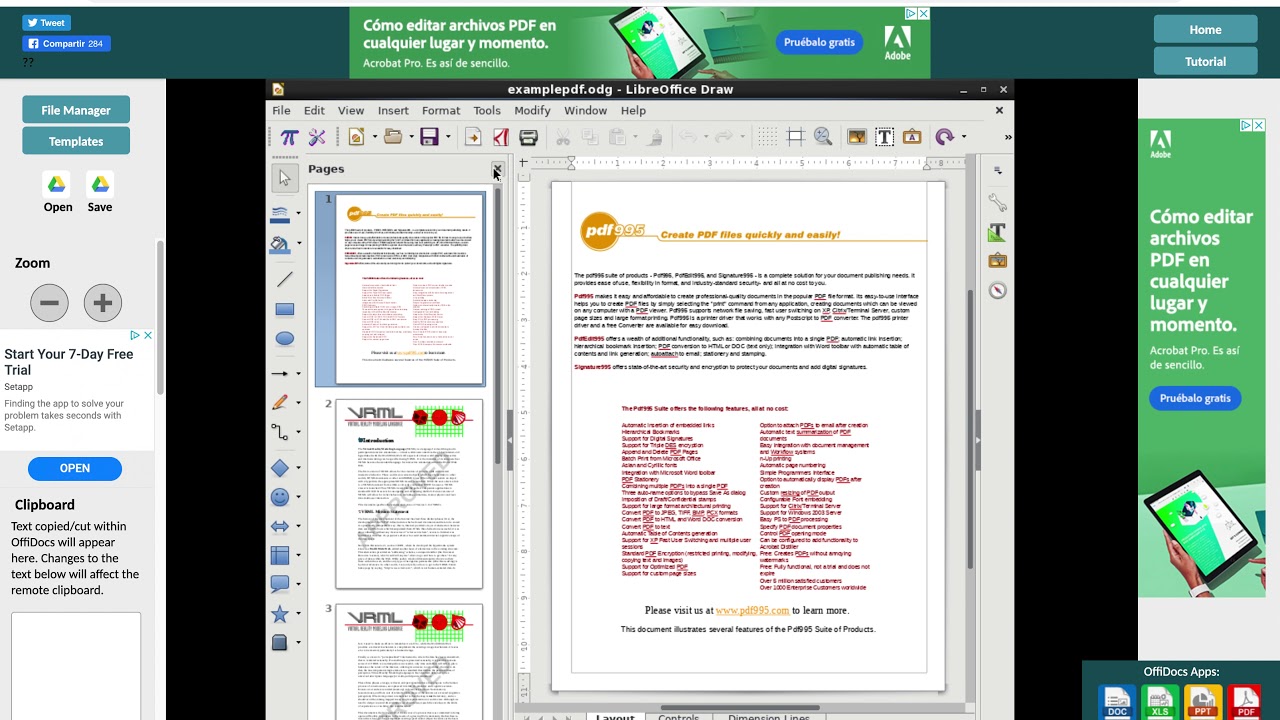Click the Tweet button

coord(46,23)
